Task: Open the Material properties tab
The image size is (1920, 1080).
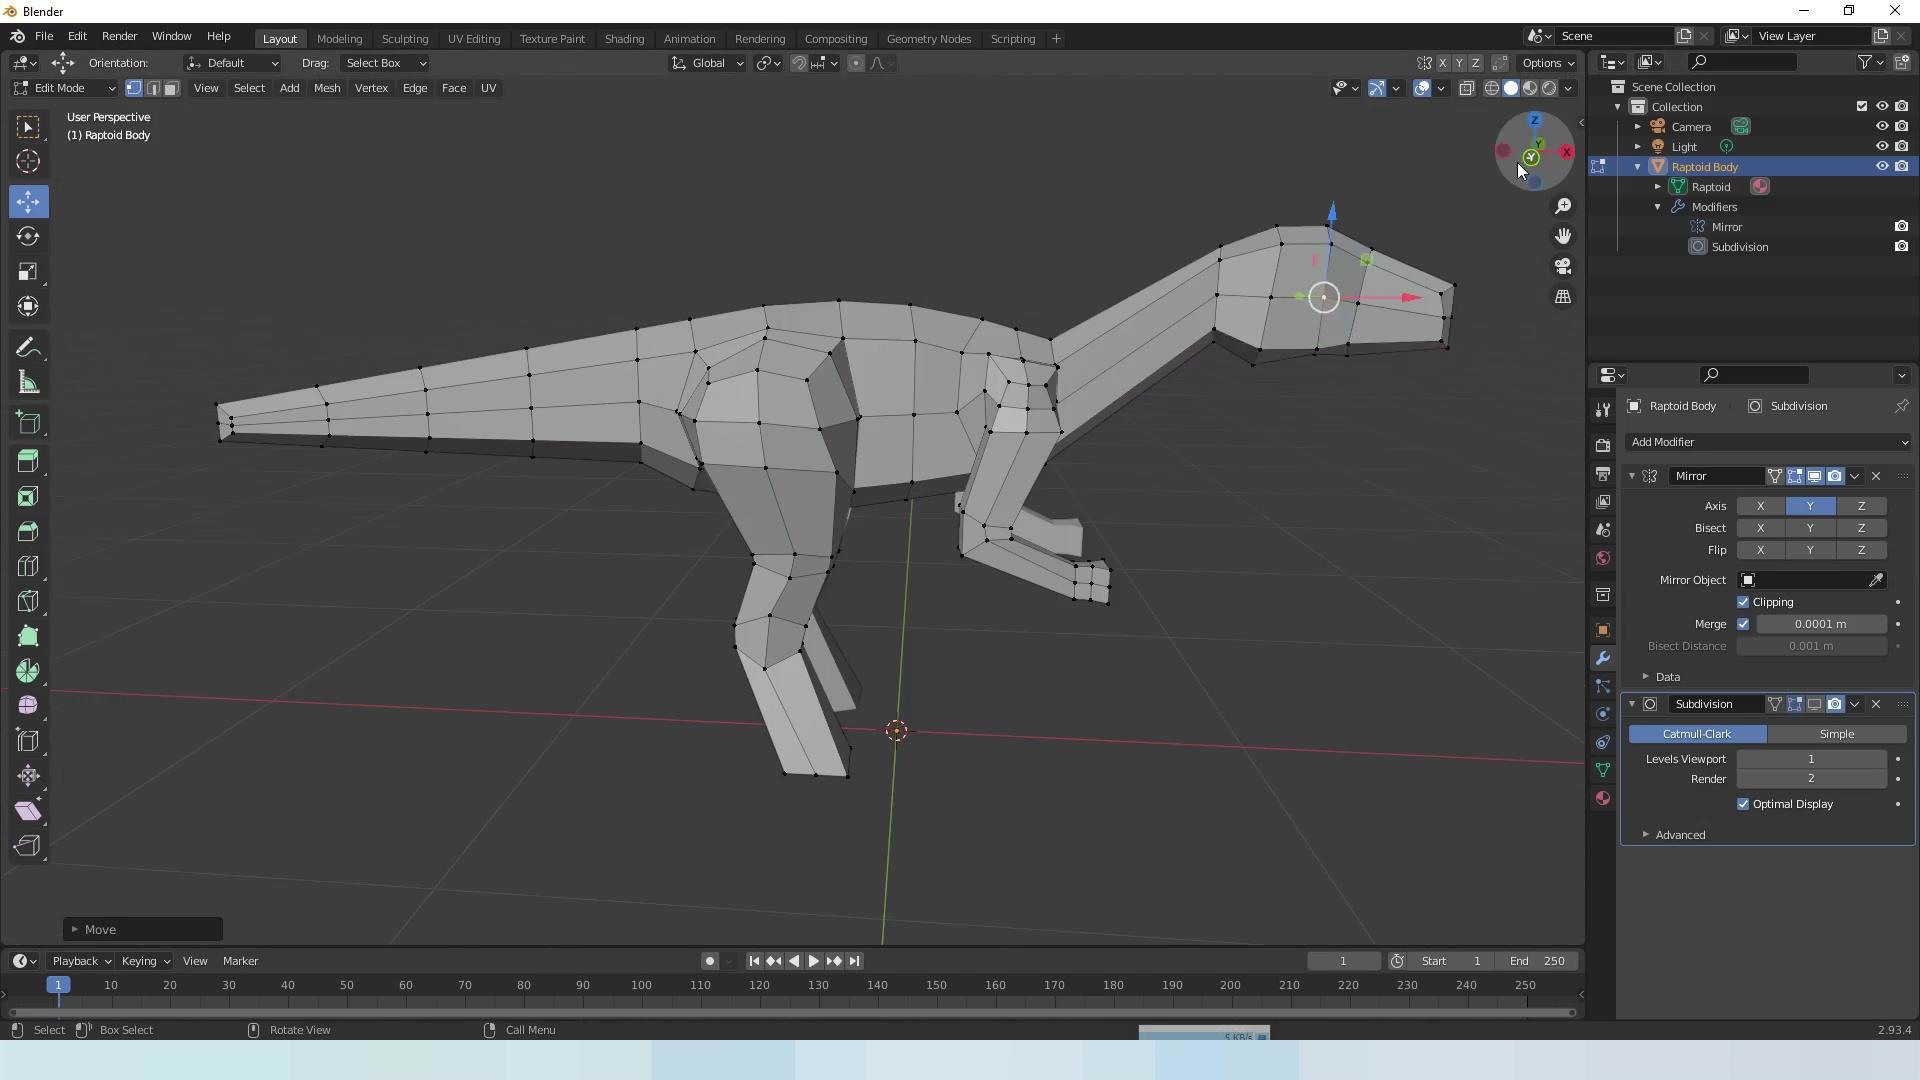Action: pos(1603,798)
